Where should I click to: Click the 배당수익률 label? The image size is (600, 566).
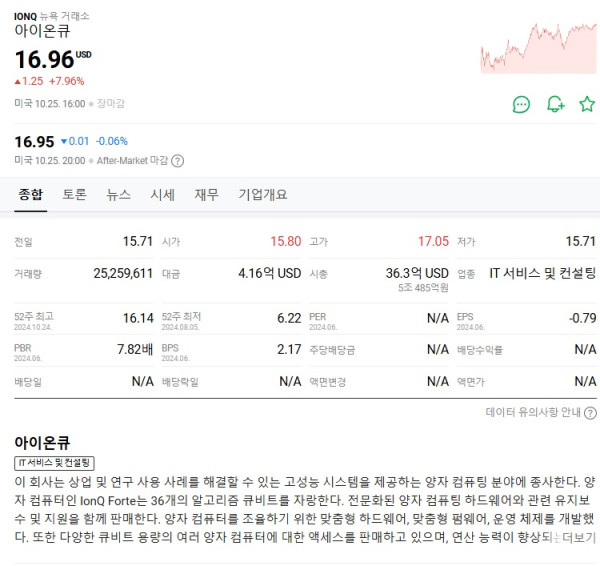click(479, 350)
